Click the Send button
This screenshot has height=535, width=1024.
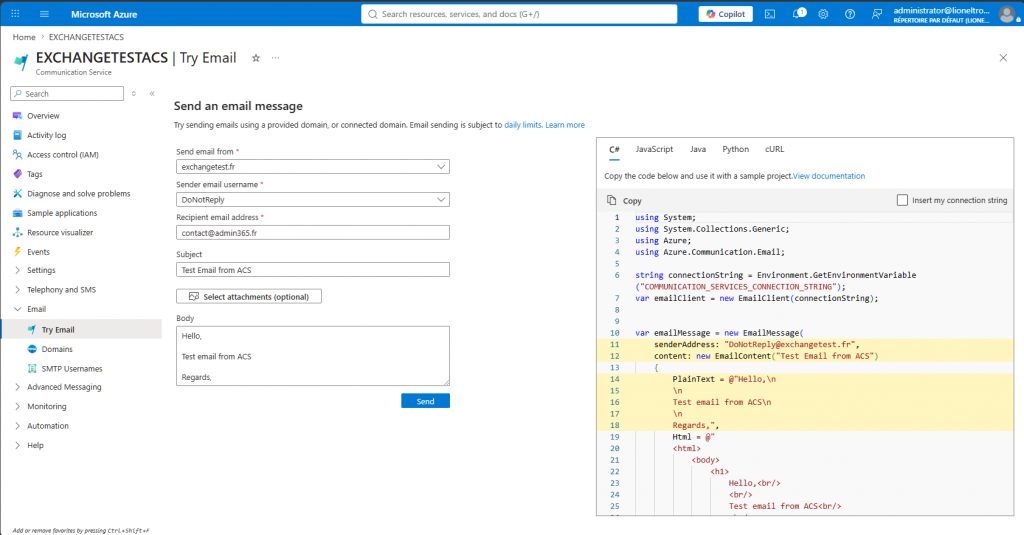coord(425,401)
